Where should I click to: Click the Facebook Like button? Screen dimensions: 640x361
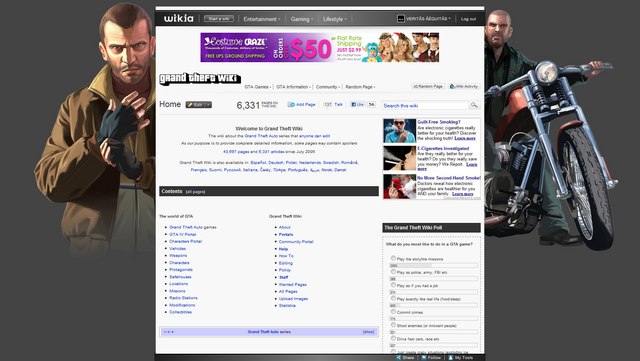pyautogui.click(x=357, y=105)
